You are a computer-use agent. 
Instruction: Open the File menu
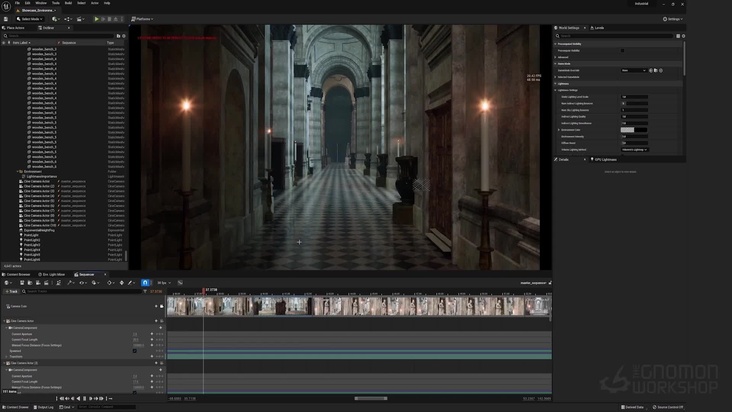[17, 3]
